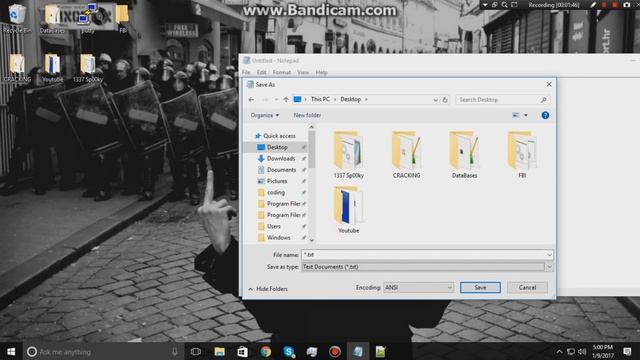Click Desktop in the address path
Screen dimensions: 640x360
pos(351,99)
